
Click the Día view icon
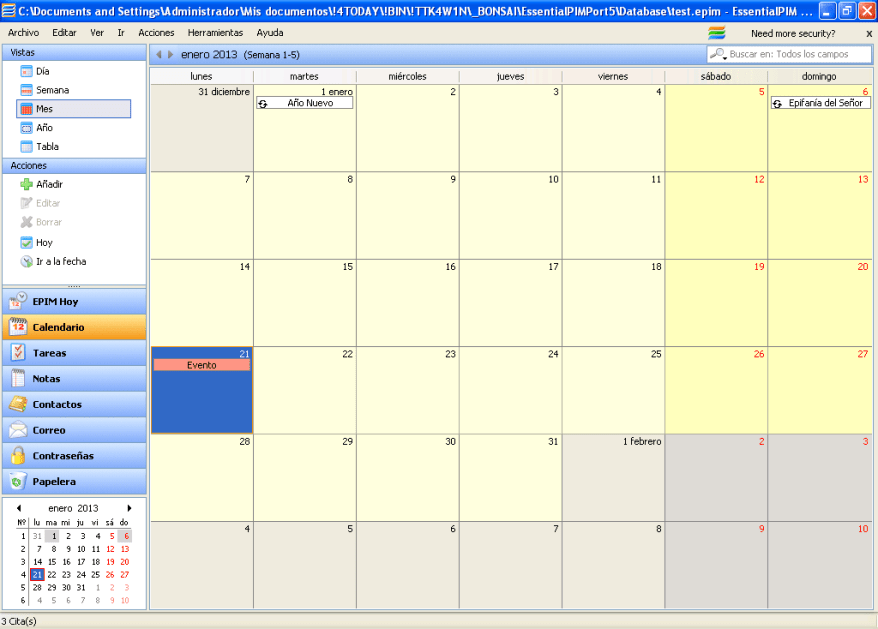pyautogui.click(x=26, y=71)
